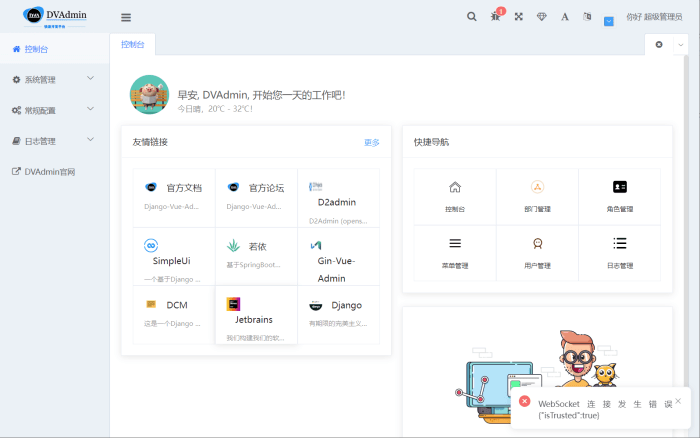Click the Jetbrains logo icon
Image resolution: width=700 pixels, height=438 pixels.
[233, 304]
